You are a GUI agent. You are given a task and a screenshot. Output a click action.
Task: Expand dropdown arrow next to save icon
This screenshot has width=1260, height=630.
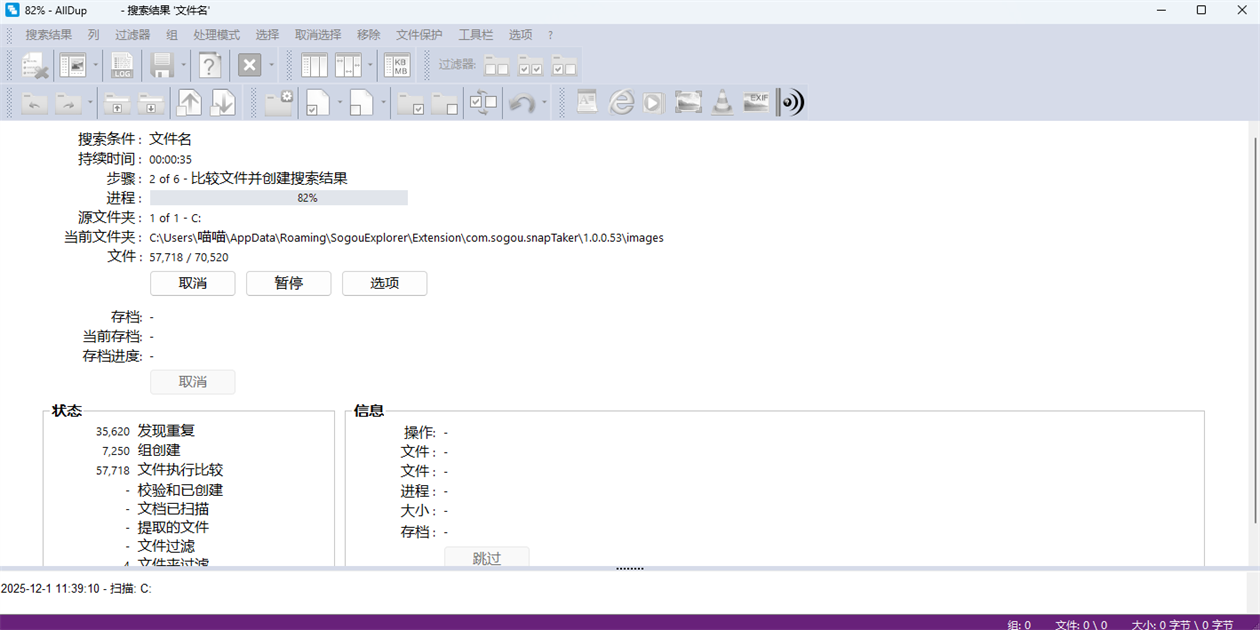pyautogui.click(x=184, y=66)
